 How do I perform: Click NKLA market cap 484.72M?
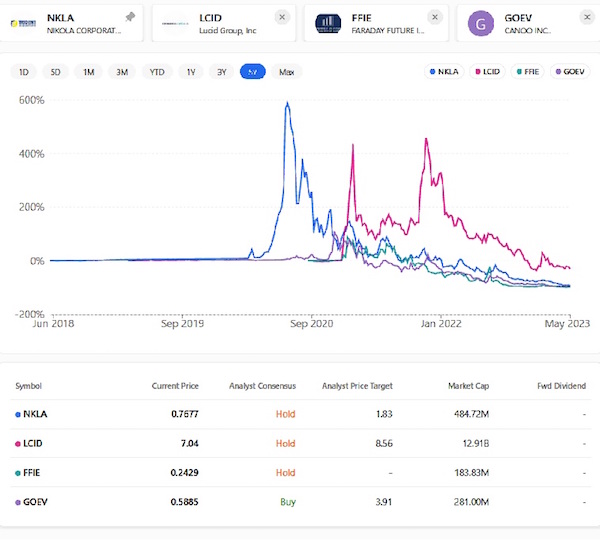pyautogui.click(x=471, y=414)
